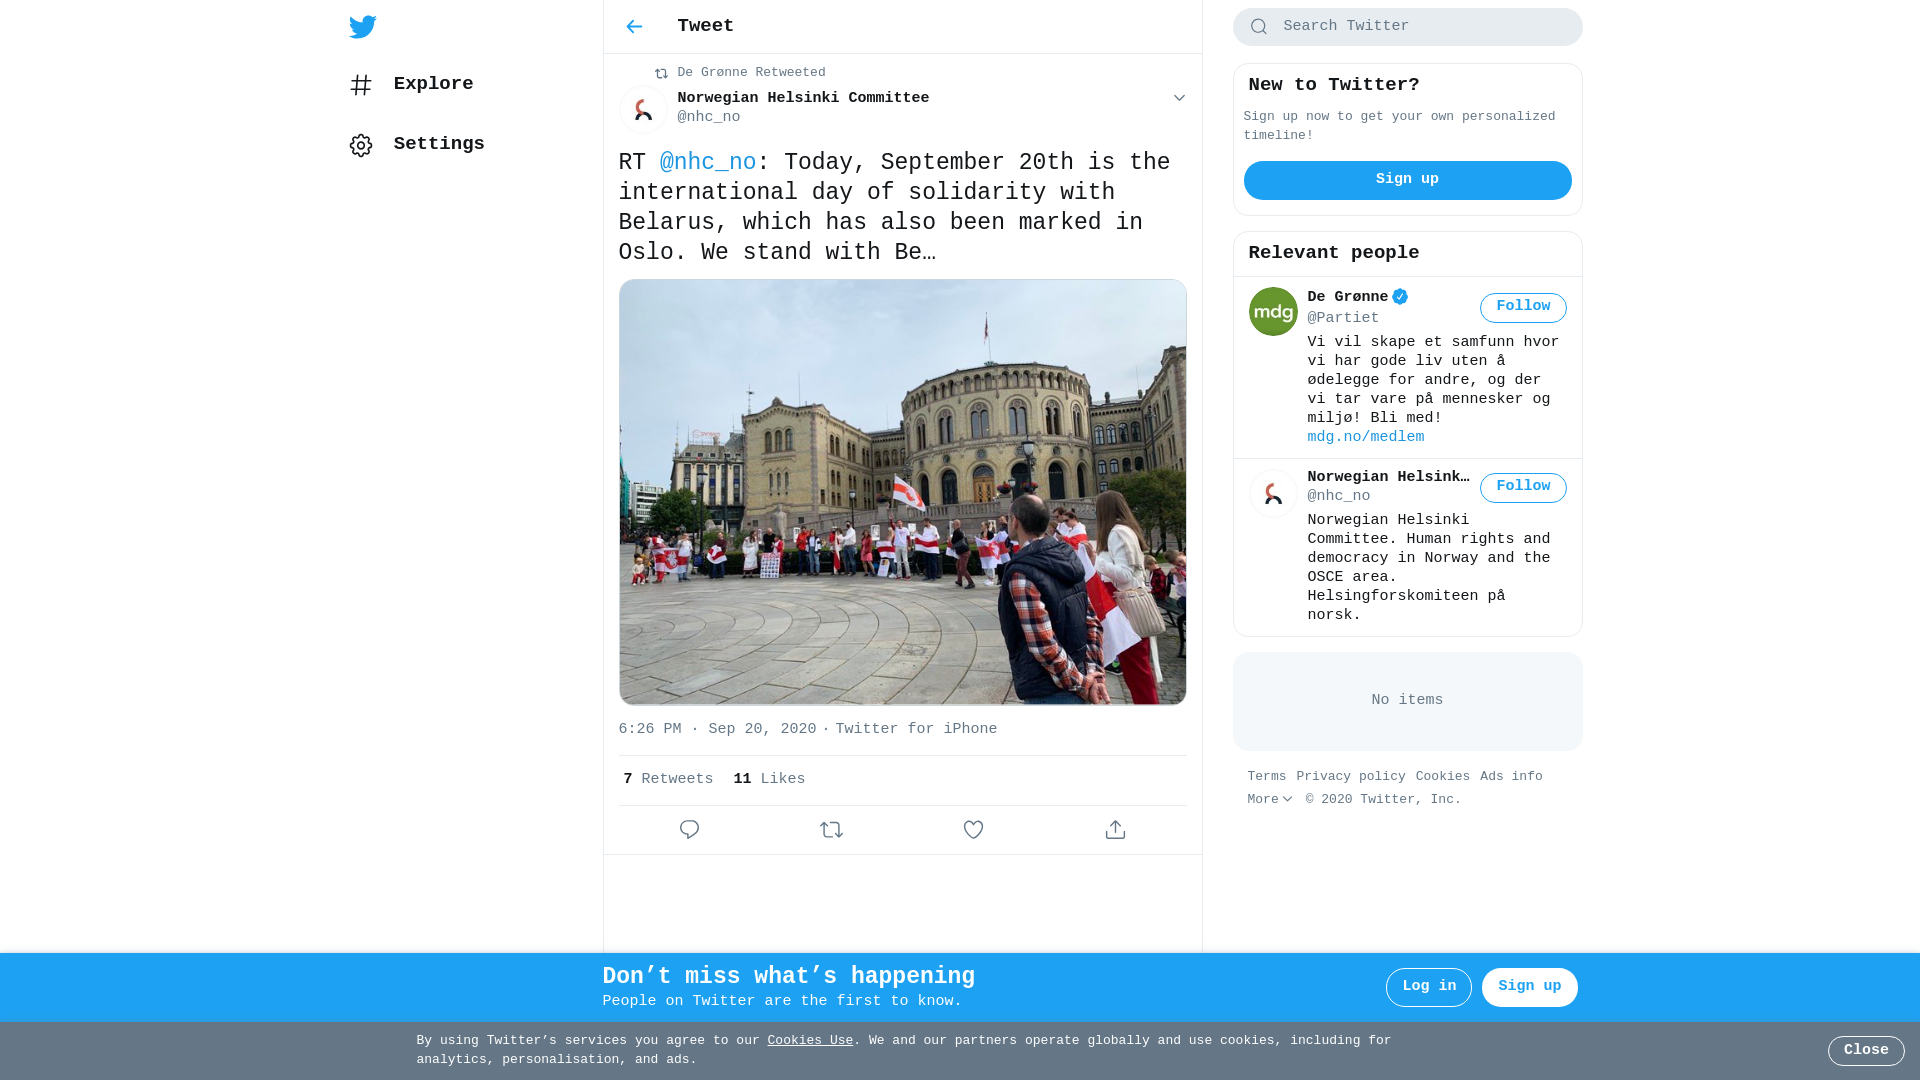Click the Twitter bird logo
The width and height of the screenshot is (1920, 1080).
tap(363, 27)
